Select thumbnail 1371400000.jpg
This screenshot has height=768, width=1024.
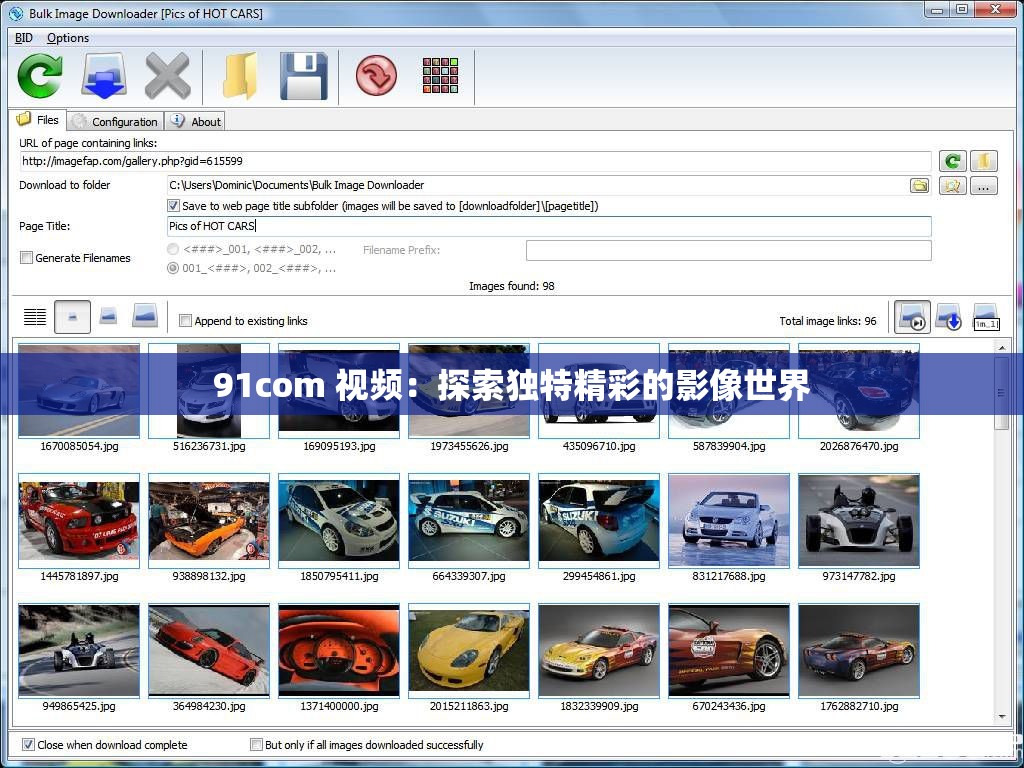click(338, 650)
